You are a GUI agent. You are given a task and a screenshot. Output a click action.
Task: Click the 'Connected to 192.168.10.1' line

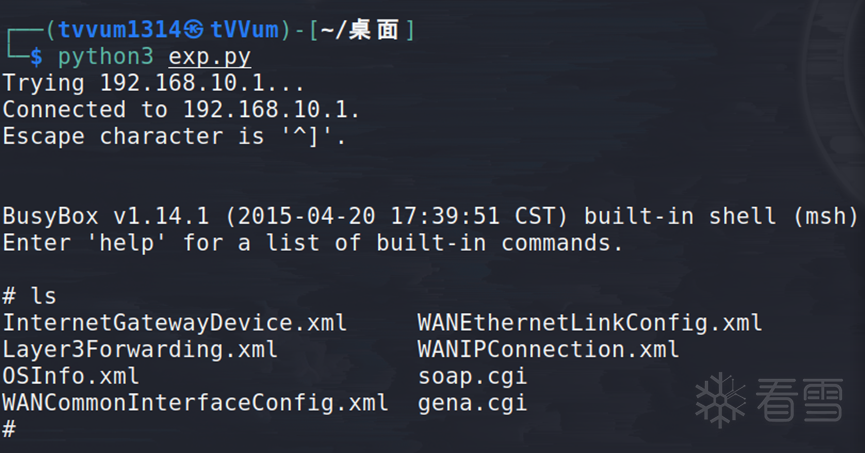click(x=181, y=110)
